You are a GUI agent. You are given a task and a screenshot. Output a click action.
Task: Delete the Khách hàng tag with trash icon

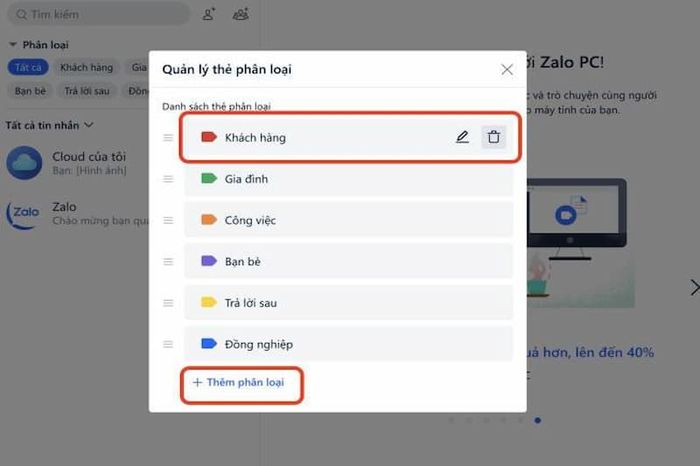tap(493, 137)
